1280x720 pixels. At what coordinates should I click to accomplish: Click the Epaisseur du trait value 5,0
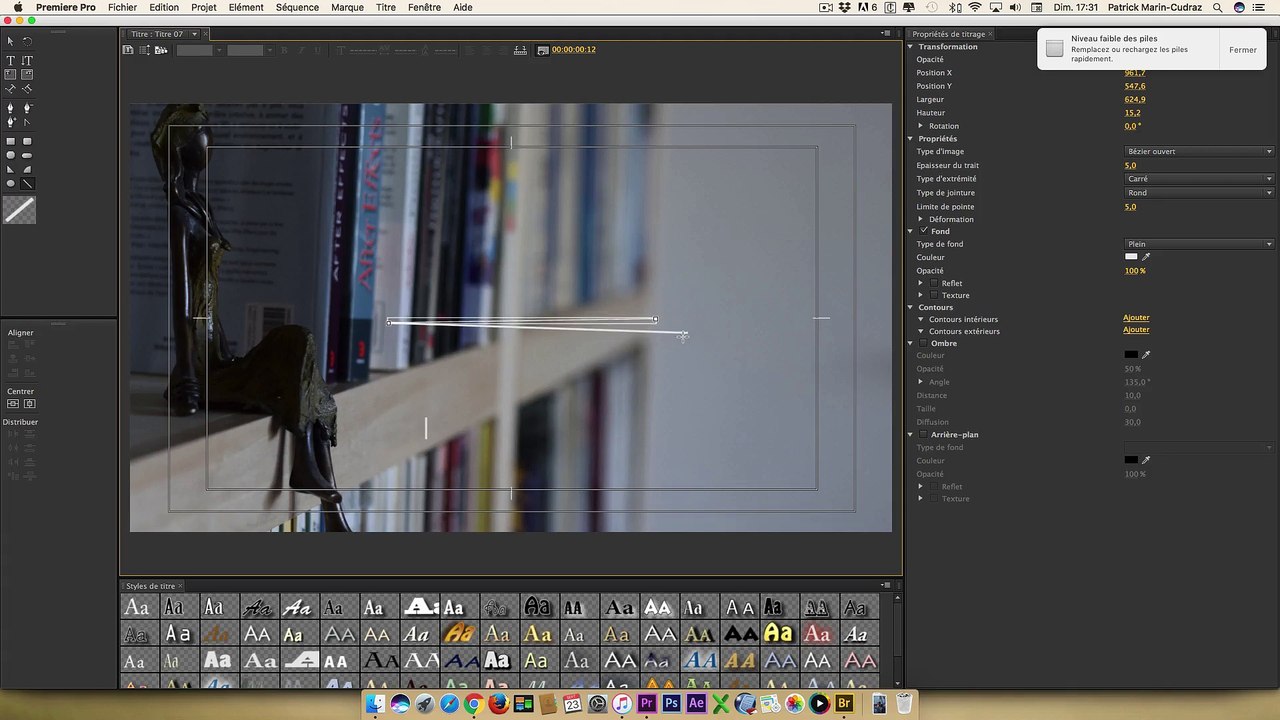1130,166
